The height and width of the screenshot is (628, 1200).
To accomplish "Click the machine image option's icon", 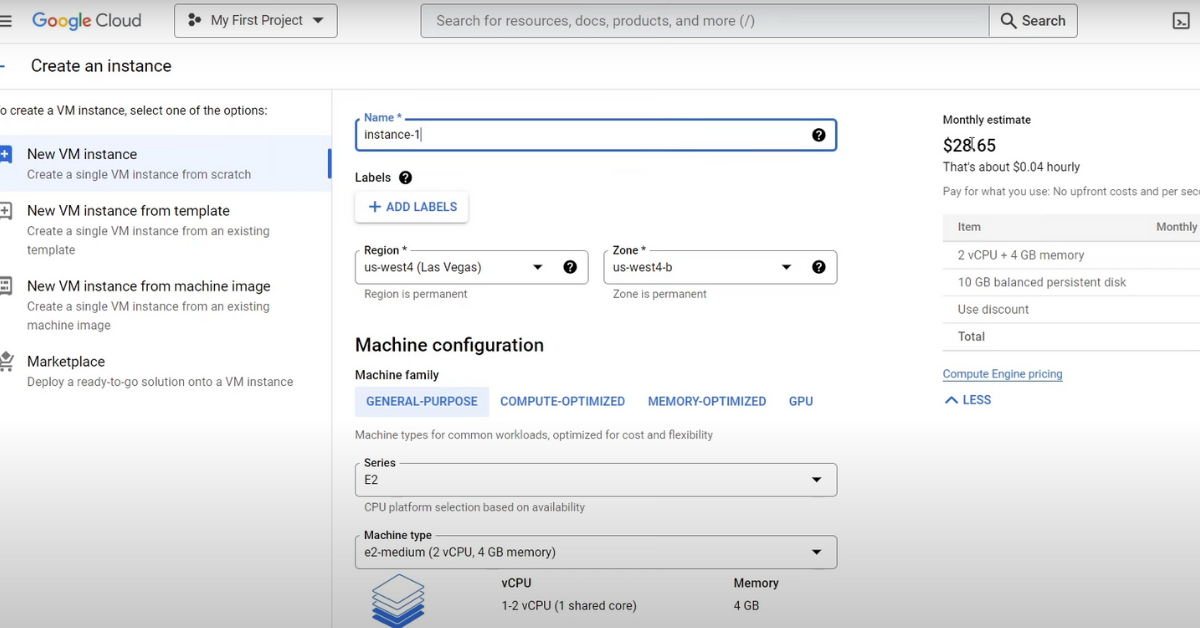I will (x=5, y=286).
